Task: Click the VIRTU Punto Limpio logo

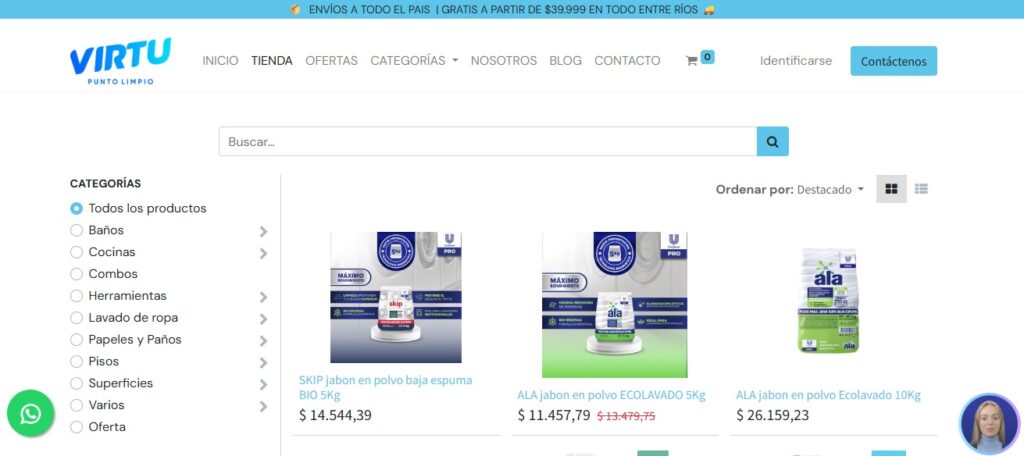Action: (x=120, y=61)
